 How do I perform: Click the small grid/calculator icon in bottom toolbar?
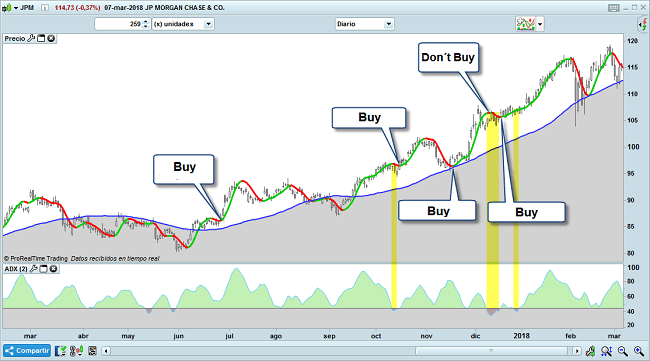pos(92,351)
